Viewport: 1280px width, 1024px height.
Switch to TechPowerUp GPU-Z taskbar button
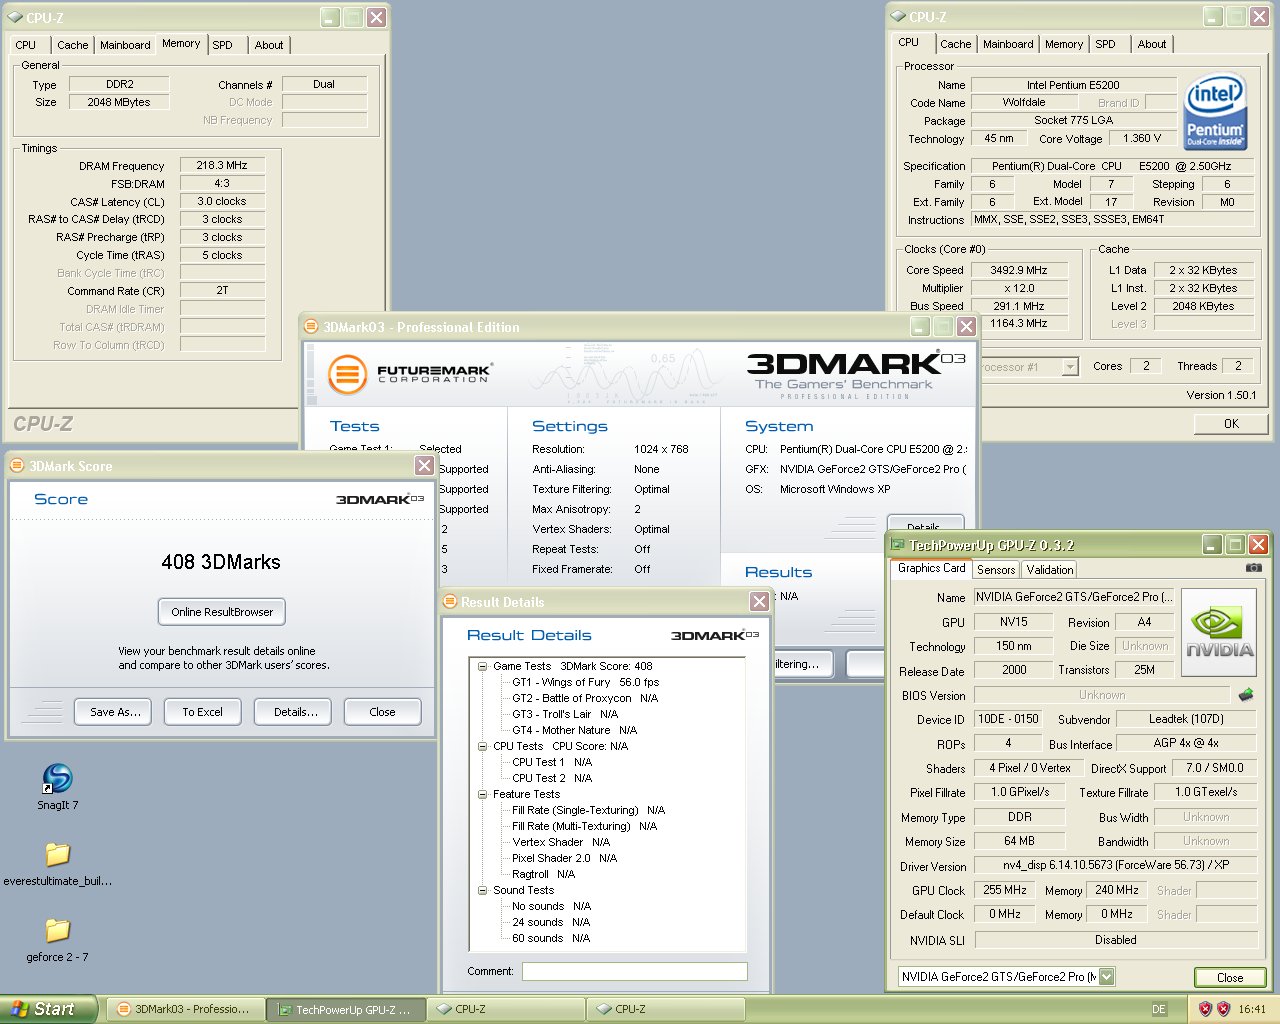(x=346, y=1010)
